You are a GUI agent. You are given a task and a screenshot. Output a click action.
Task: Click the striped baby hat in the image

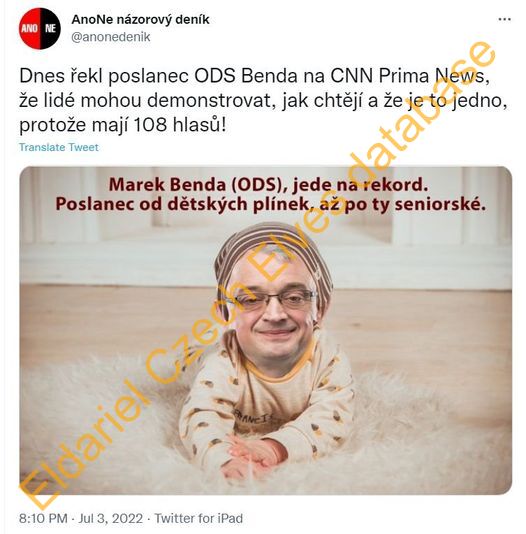coord(272,259)
